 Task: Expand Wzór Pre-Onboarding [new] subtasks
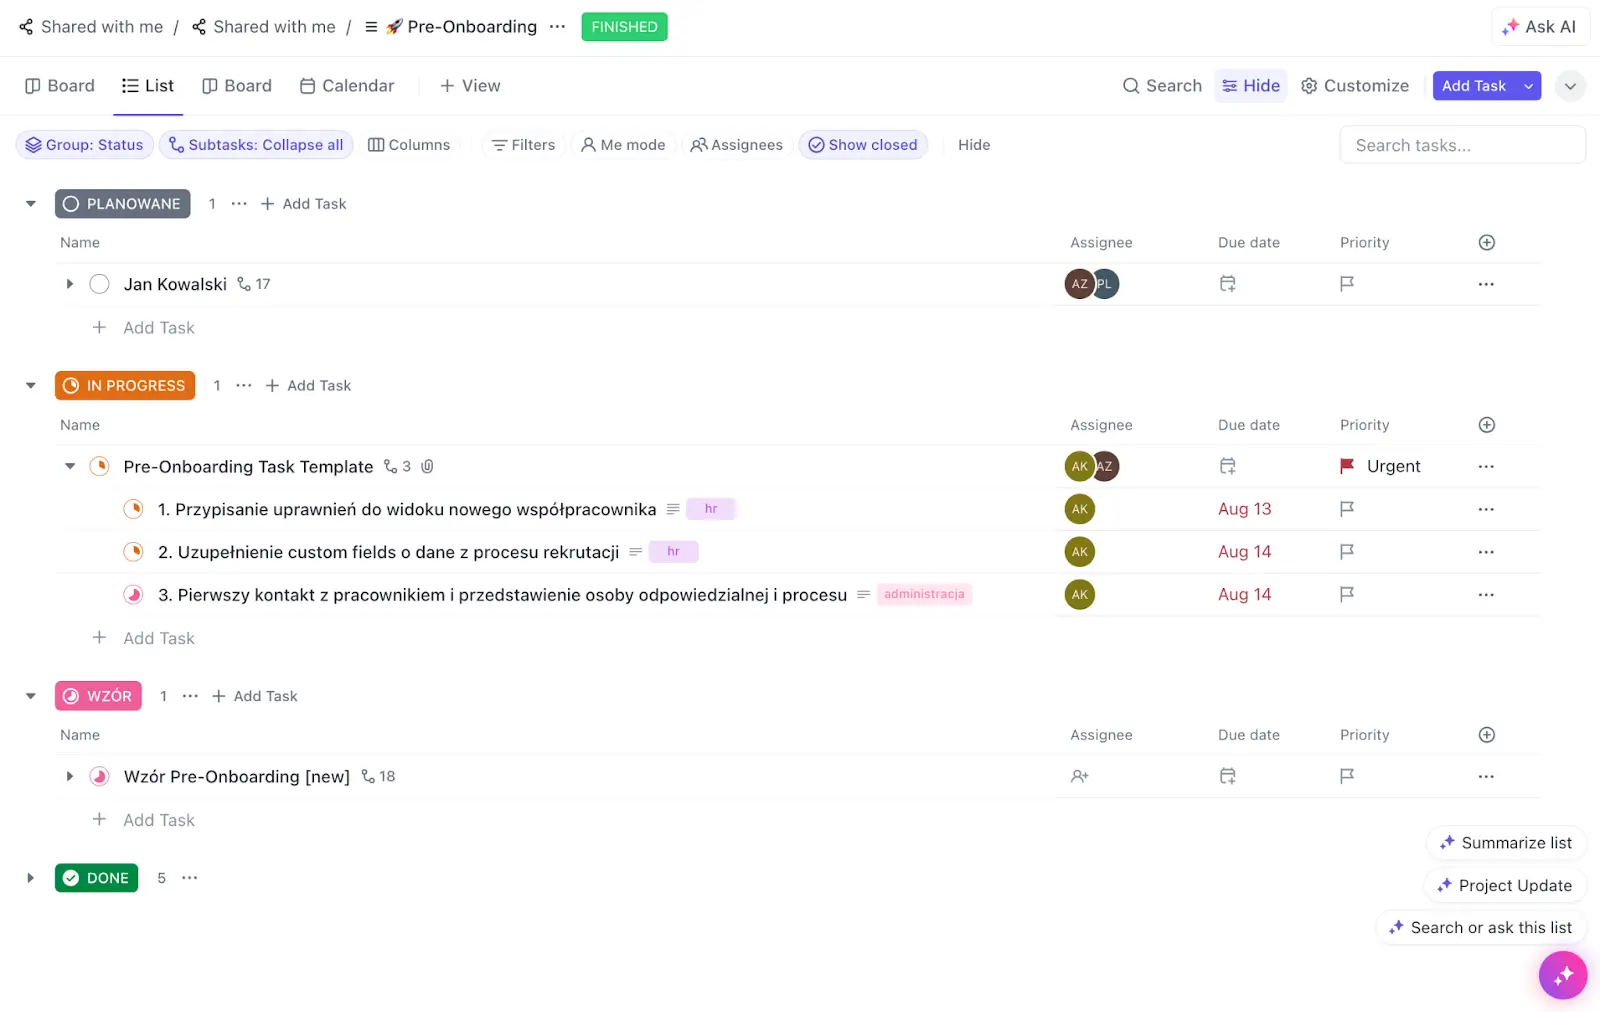coord(69,776)
